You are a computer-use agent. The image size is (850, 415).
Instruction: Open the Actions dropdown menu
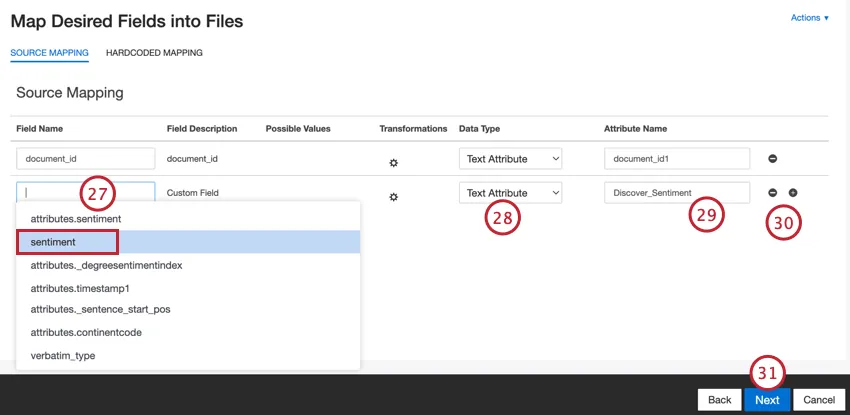[x=809, y=18]
